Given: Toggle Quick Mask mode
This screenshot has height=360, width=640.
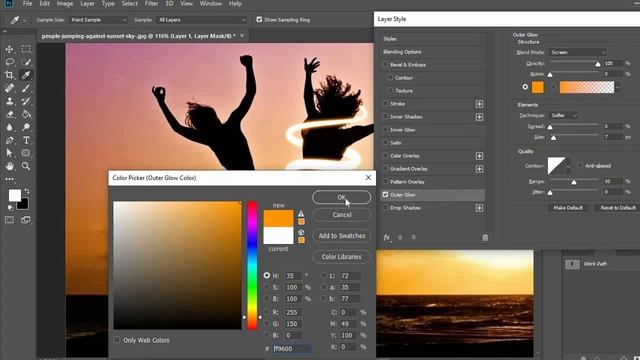Looking at the screenshot, I should (x=9, y=220).
